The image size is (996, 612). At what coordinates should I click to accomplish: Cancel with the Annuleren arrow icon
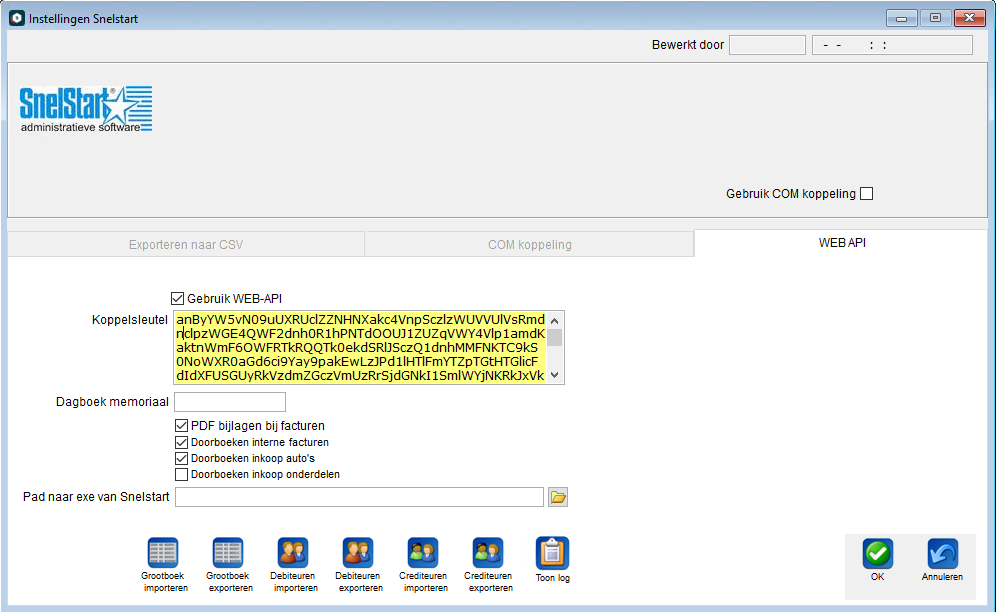click(943, 554)
